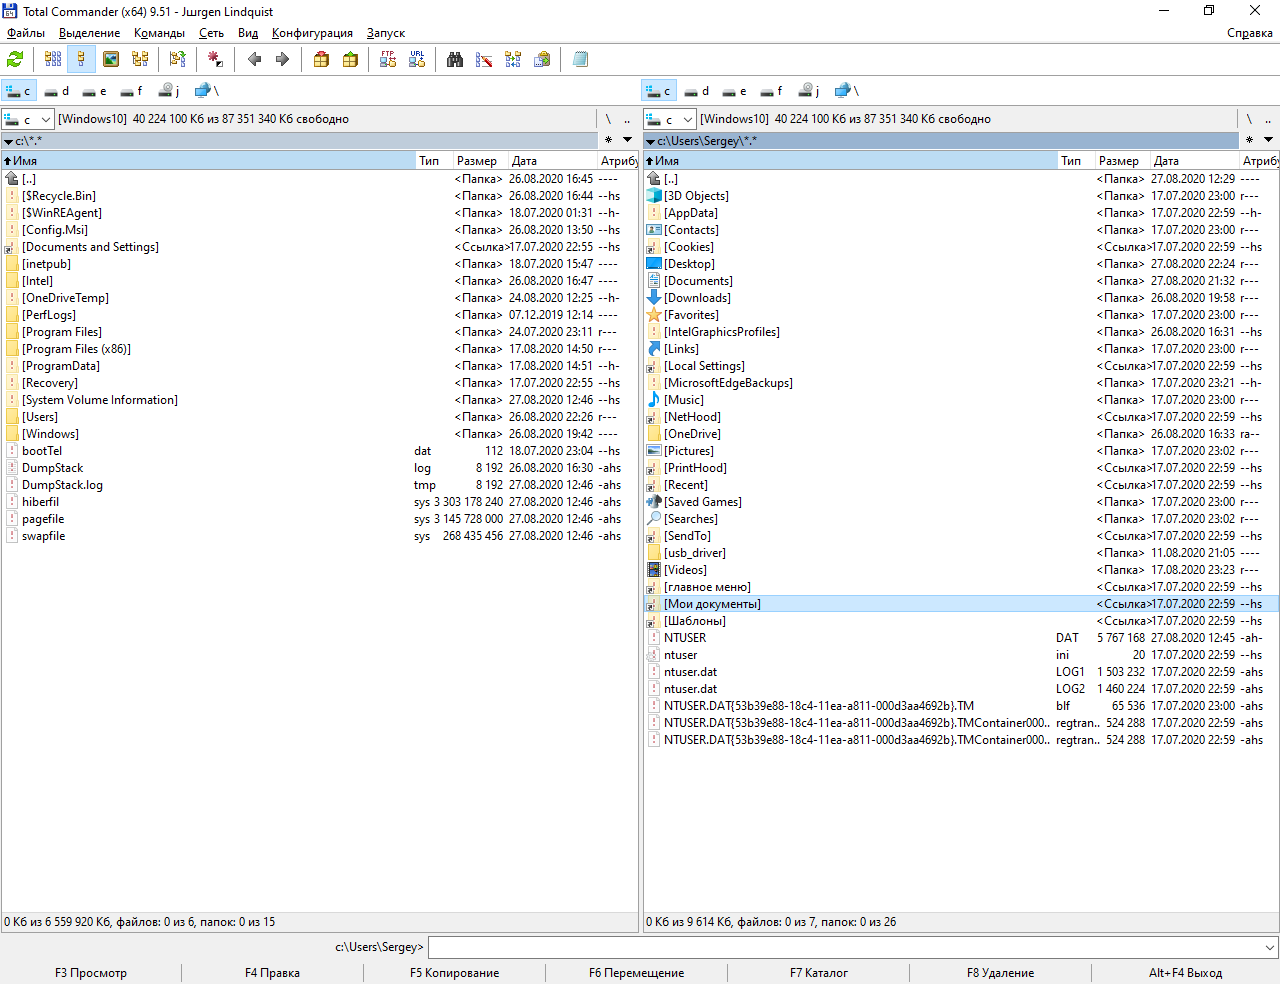Open right panel directory history arrow
The image size is (1280, 984).
(x=1269, y=140)
